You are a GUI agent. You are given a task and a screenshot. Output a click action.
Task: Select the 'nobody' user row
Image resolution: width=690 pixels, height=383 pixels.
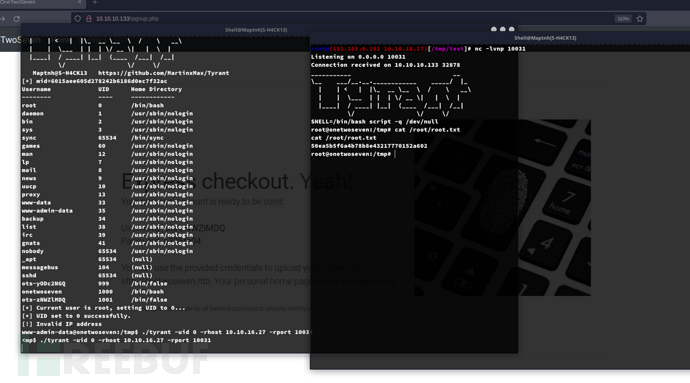coord(107,251)
